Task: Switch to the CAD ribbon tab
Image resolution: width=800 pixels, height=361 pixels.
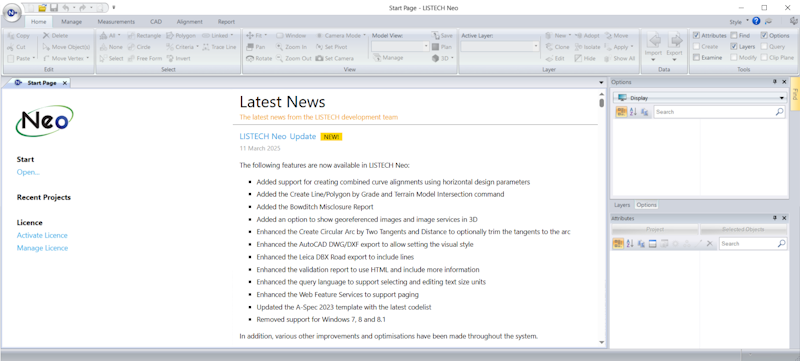Action: click(156, 22)
